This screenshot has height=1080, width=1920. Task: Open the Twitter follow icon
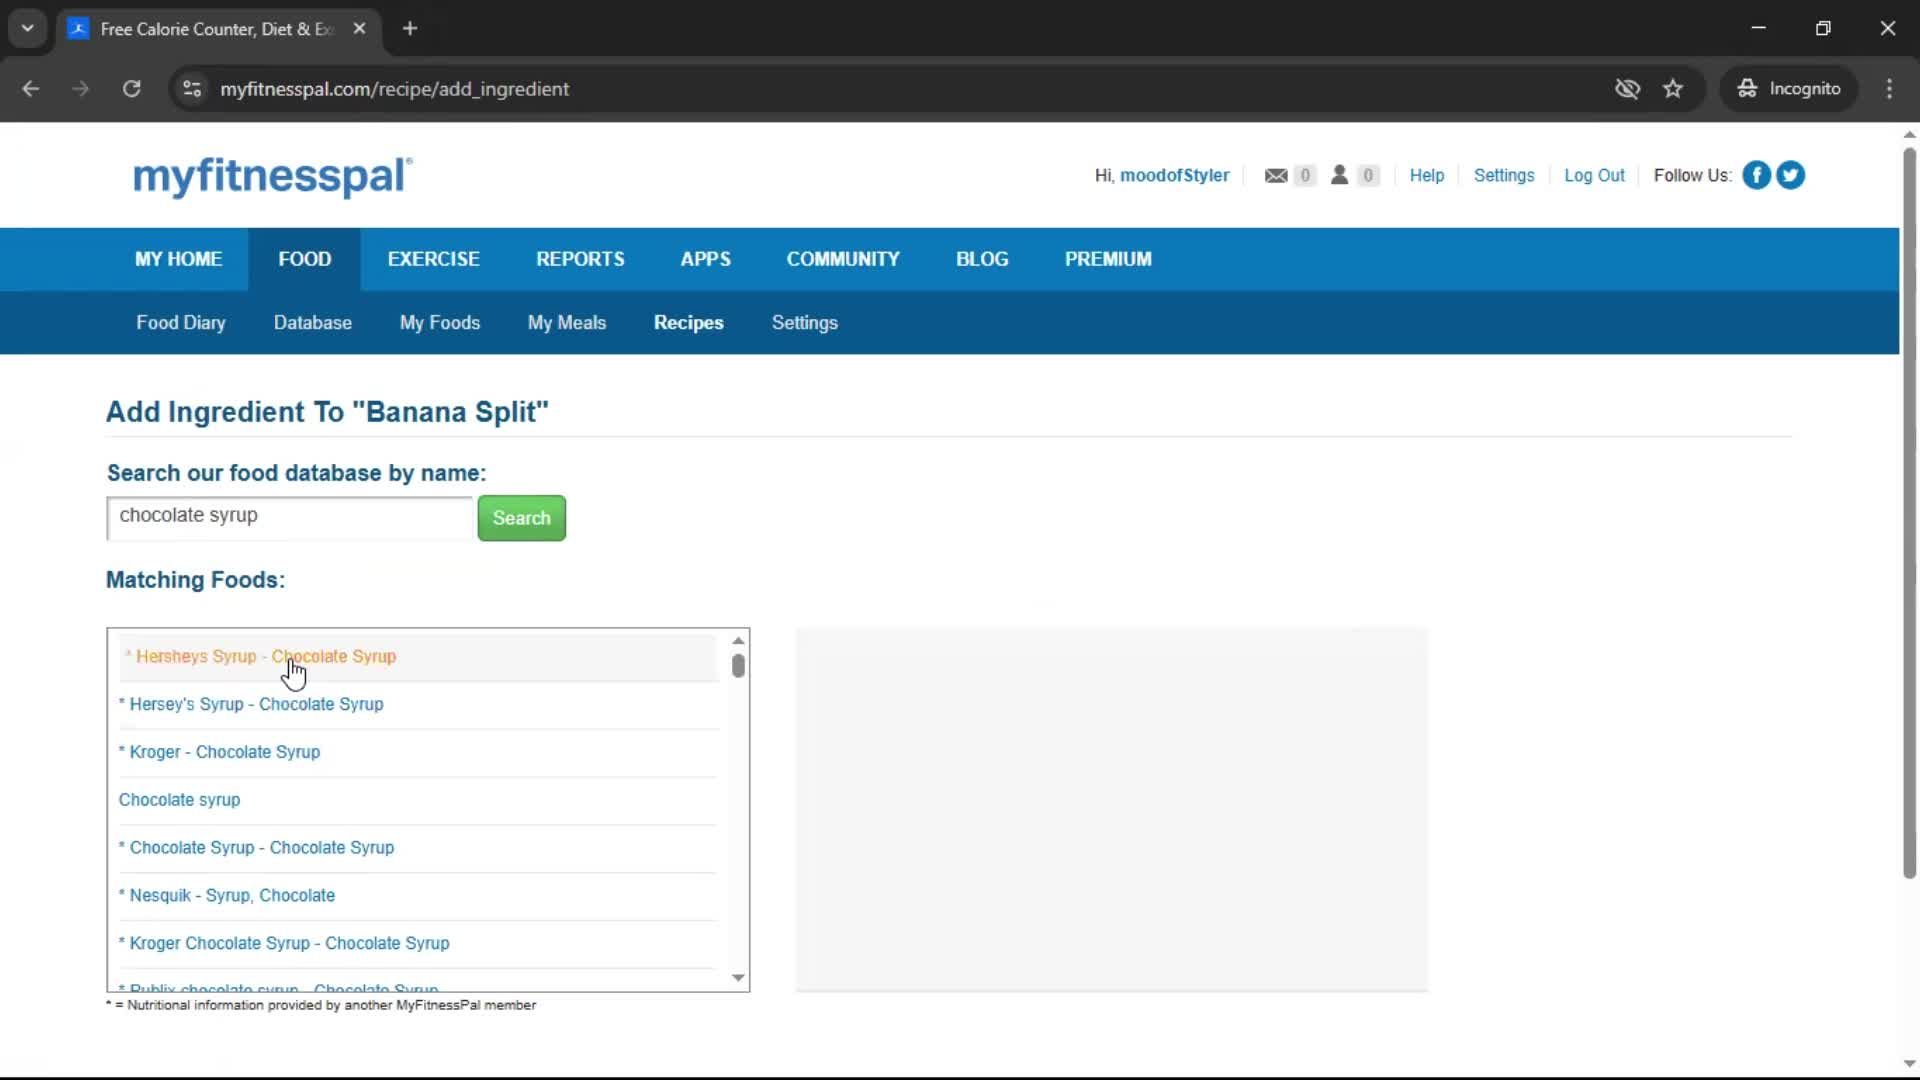[x=1790, y=175]
